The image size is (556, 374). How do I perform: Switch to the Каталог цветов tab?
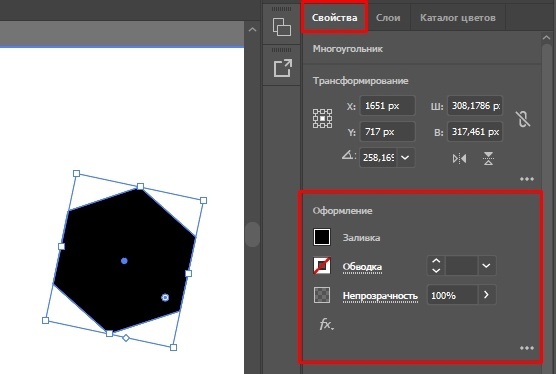[x=458, y=18]
